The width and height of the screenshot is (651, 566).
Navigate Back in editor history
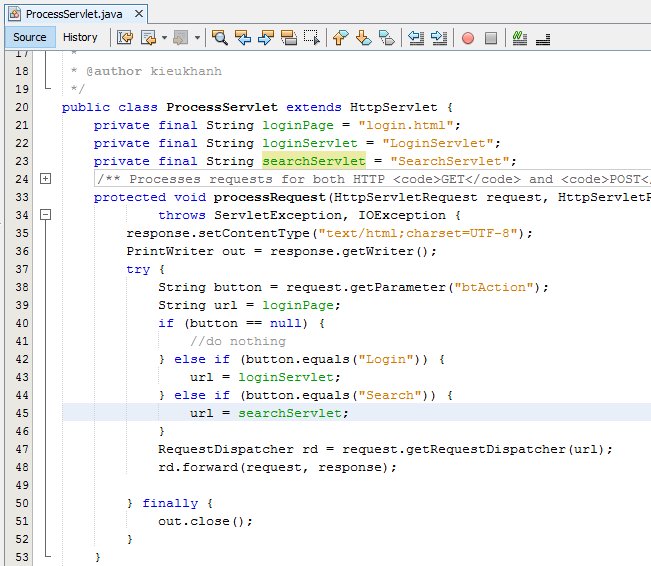148,38
